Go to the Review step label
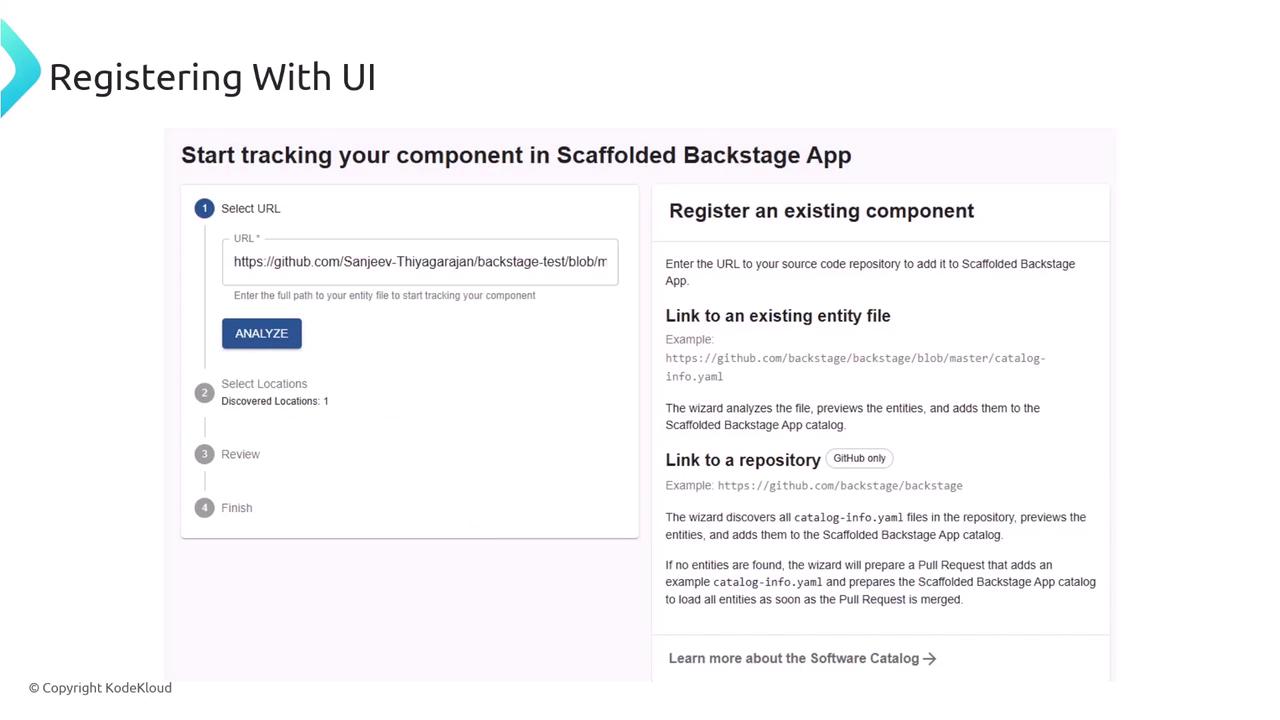The height and width of the screenshot is (720, 1280). click(240, 455)
